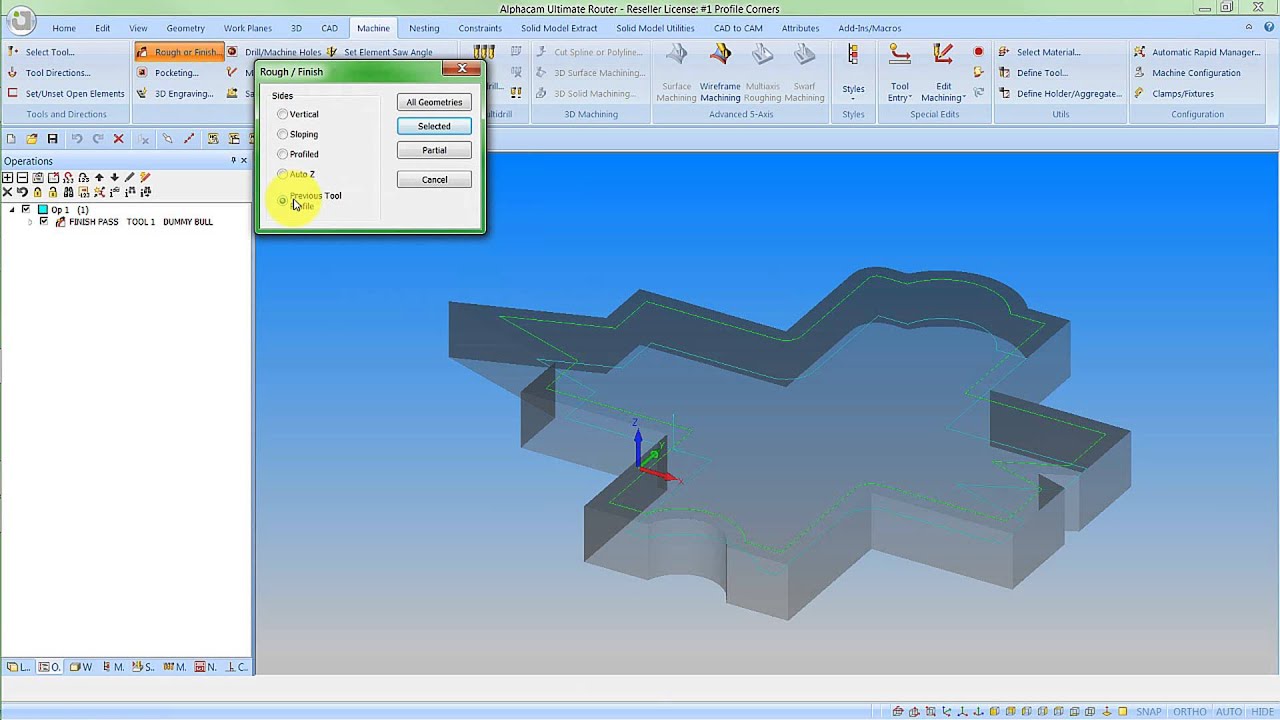Click the 3D Engraving ribbon command

click(175, 94)
